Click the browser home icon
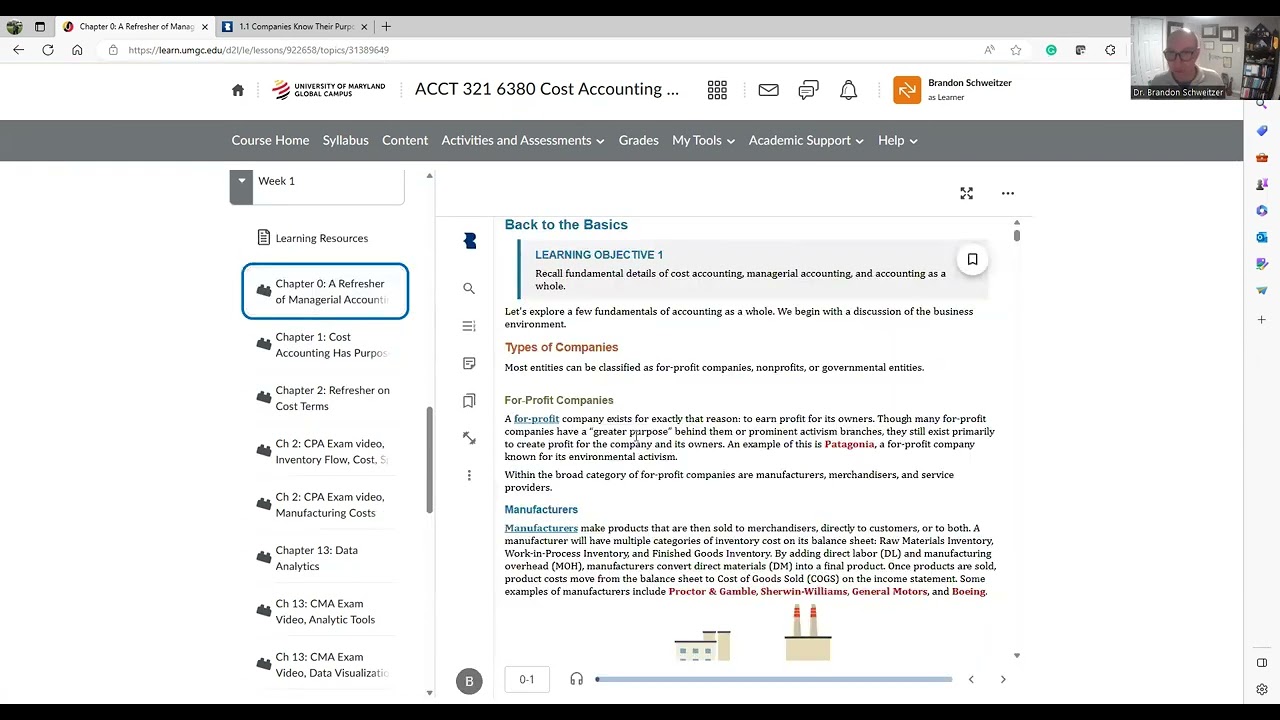The image size is (1280, 720). (x=77, y=50)
